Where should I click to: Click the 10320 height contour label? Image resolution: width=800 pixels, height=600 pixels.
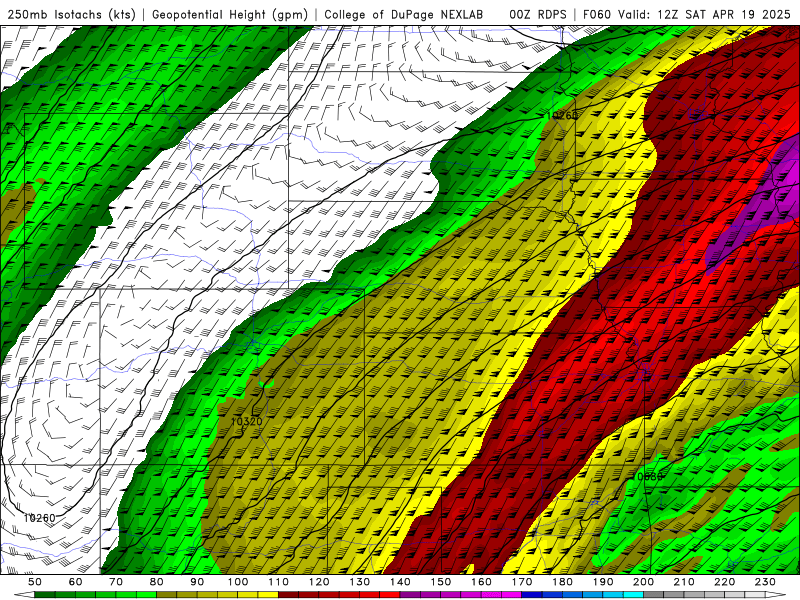coord(246,421)
